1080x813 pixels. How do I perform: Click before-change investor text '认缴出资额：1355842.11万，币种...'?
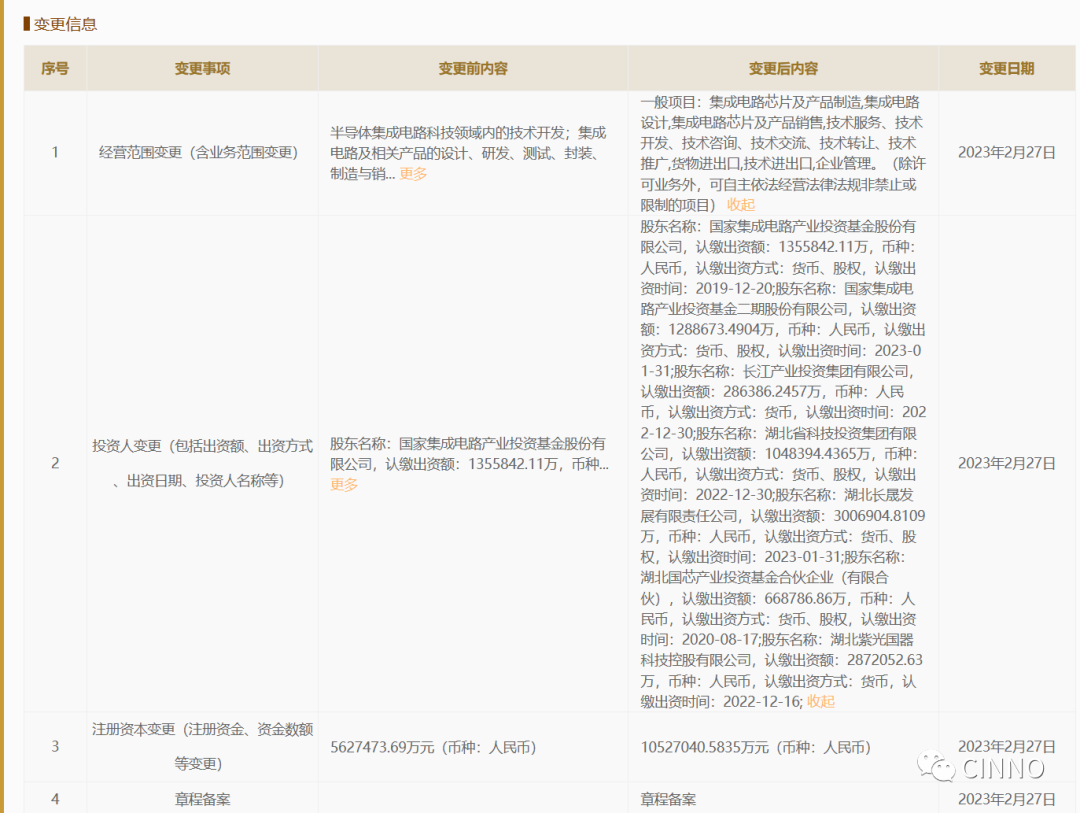point(497,464)
